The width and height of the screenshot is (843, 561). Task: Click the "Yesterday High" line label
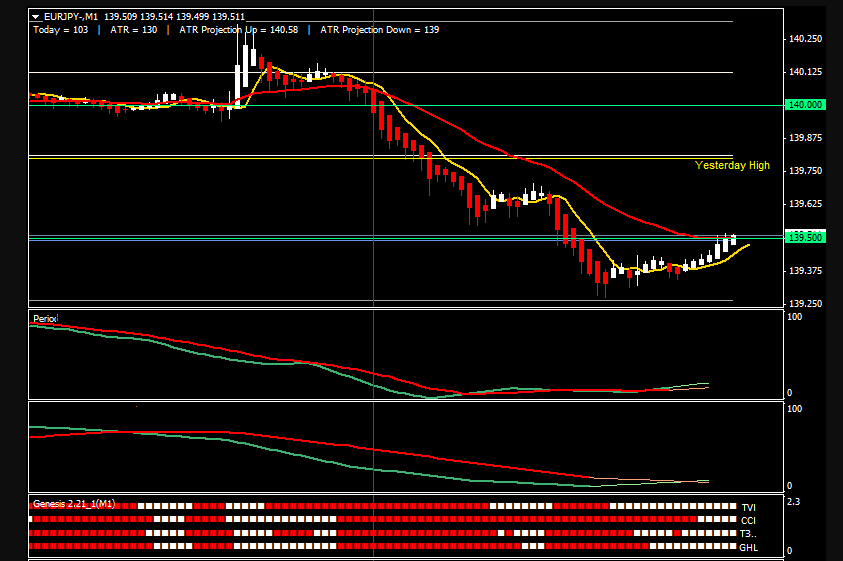pos(732,165)
